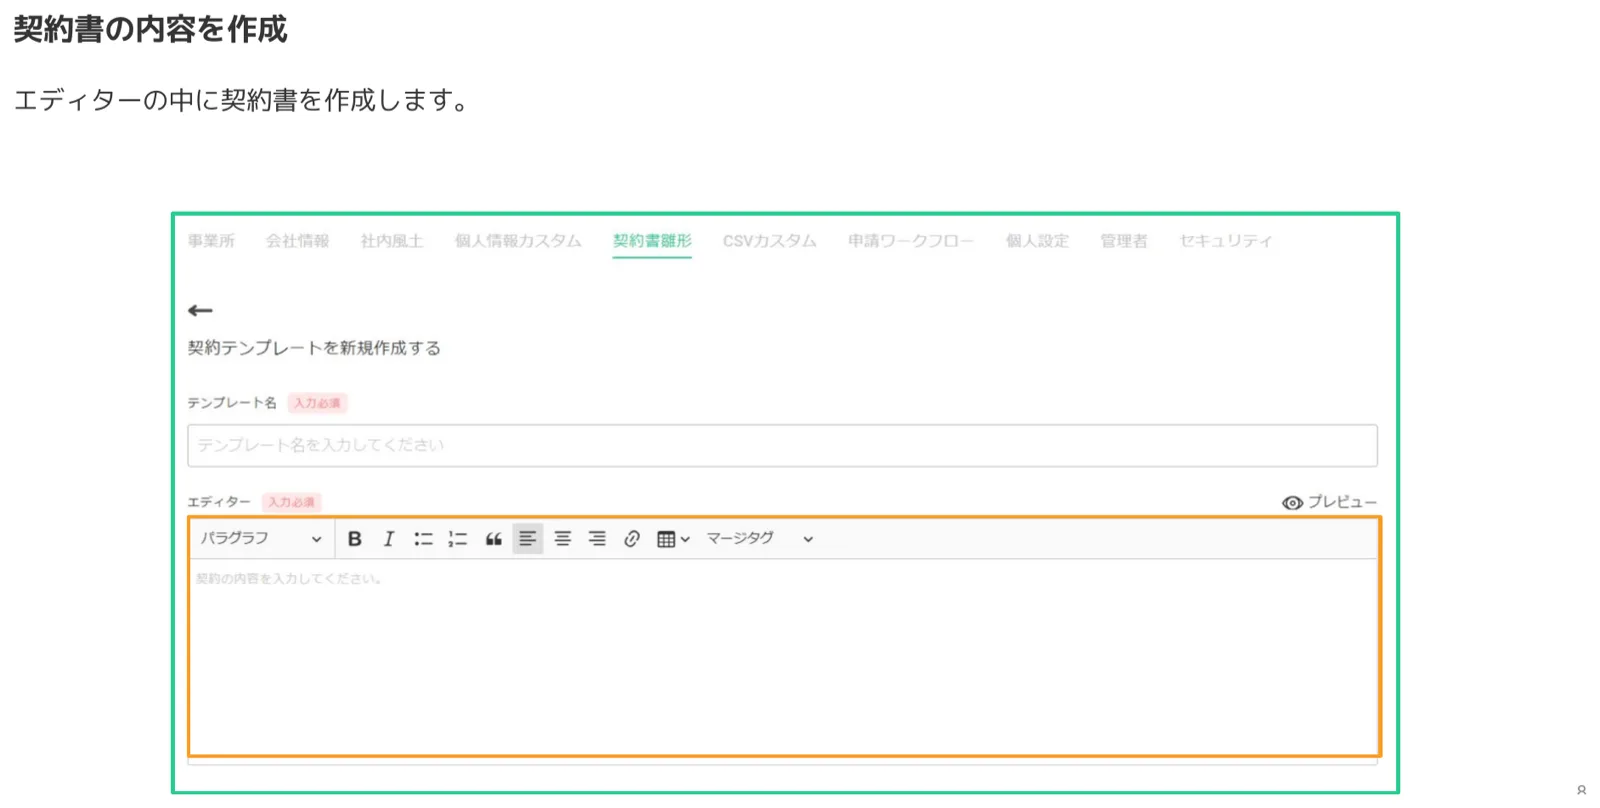
Task: Open the パラグラフ style dropdown
Action: 261,539
